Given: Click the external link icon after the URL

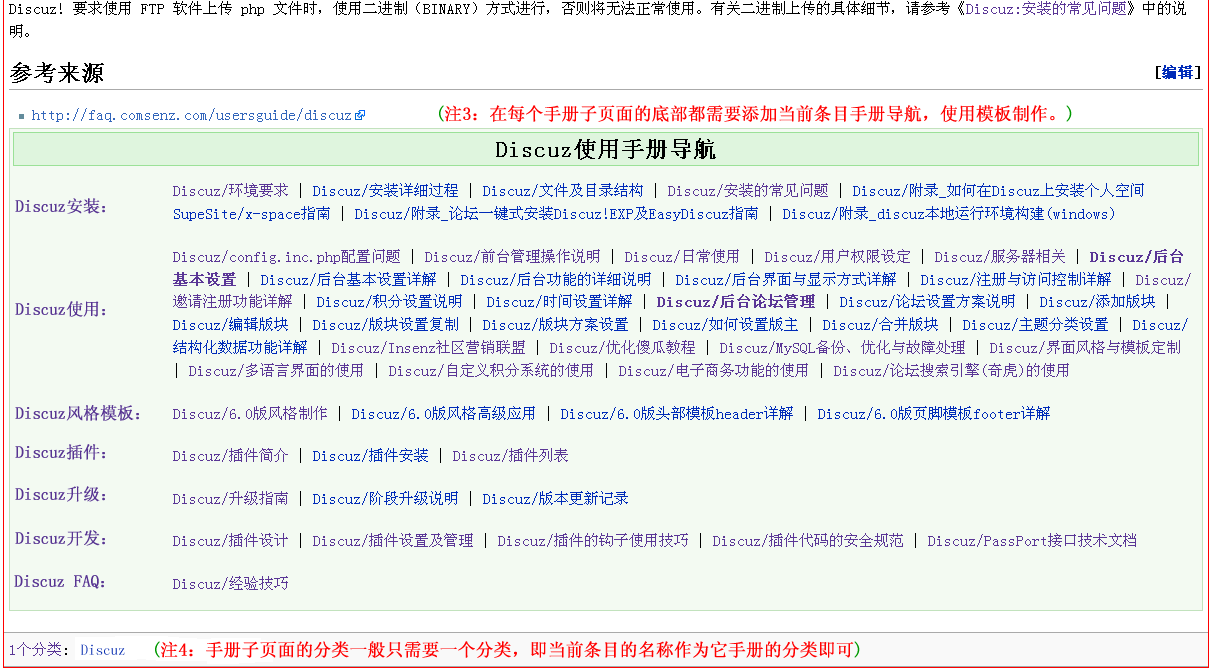Looking at the screenshot, I should [361, 115].
